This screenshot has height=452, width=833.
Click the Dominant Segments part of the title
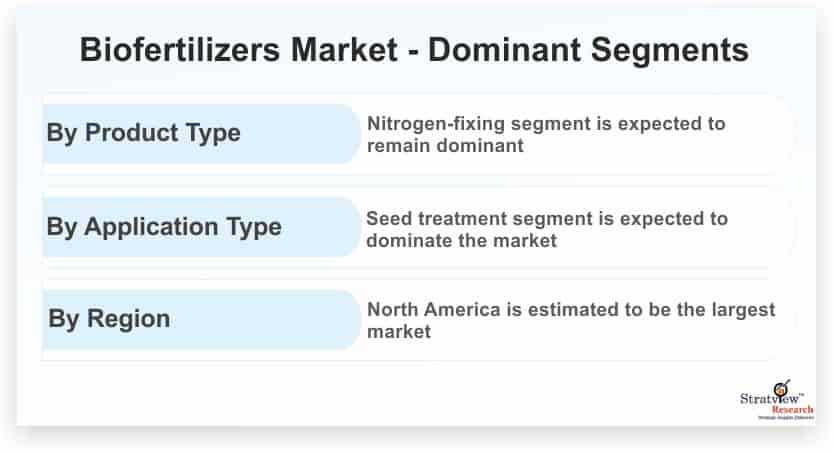pyautogui.click(x=589, y=50)
